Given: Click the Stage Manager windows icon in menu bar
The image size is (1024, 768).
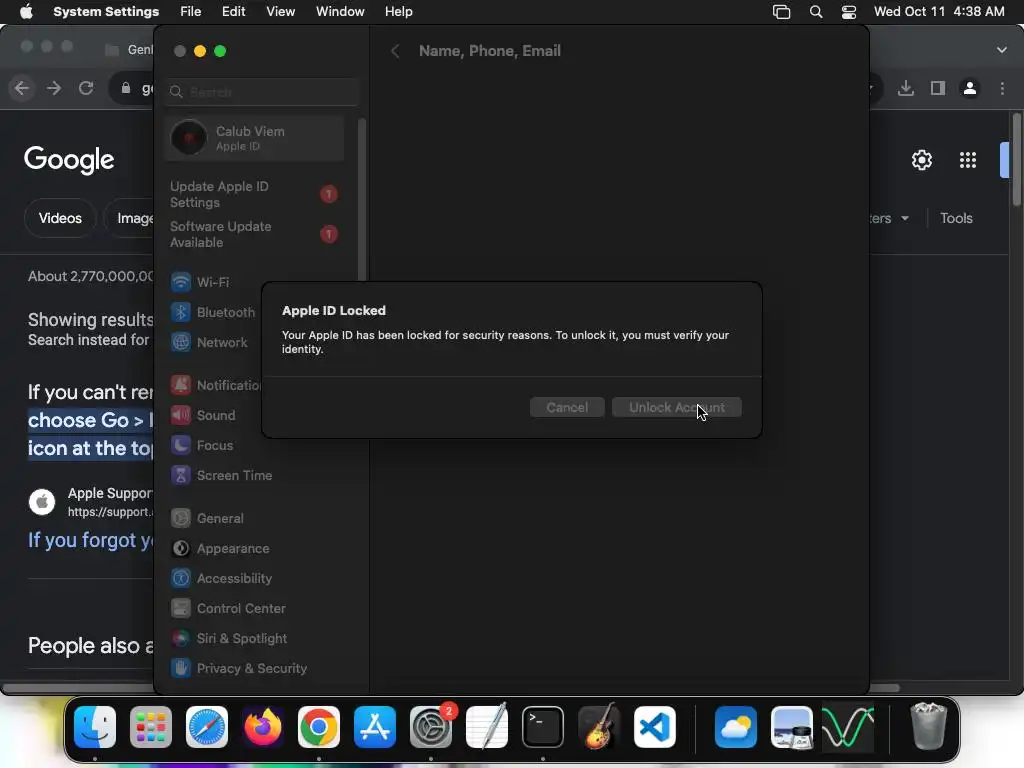Looking at the screenshot, I should [781, 12].
